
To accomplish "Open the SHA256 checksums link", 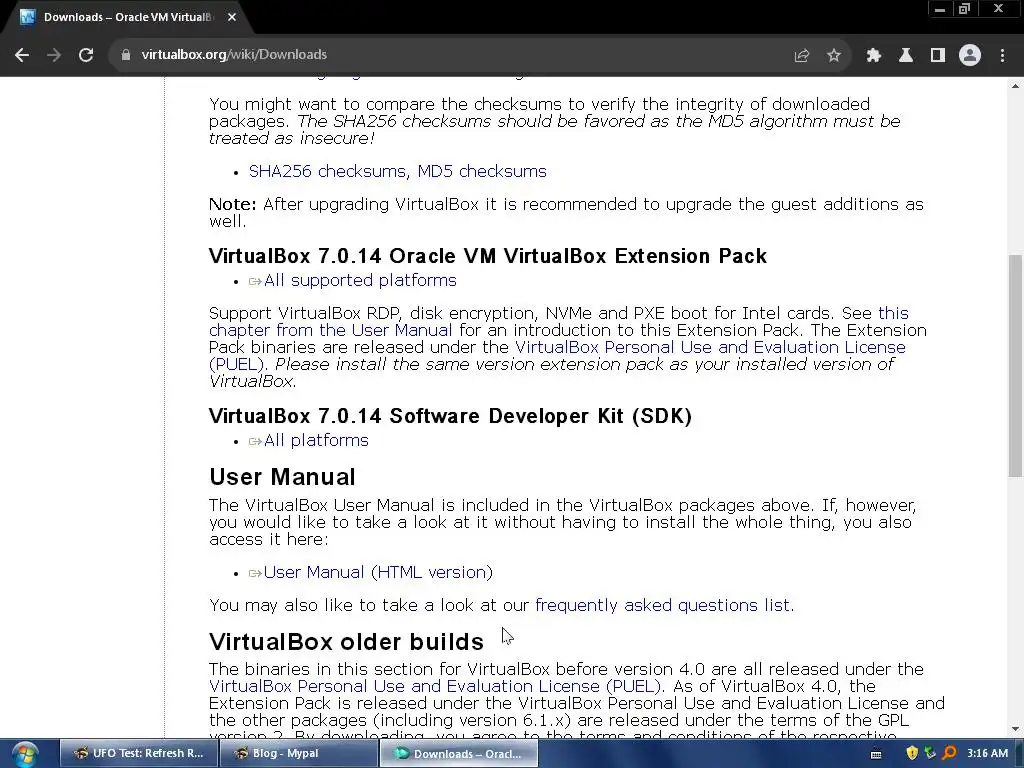I will click(327, 171).
